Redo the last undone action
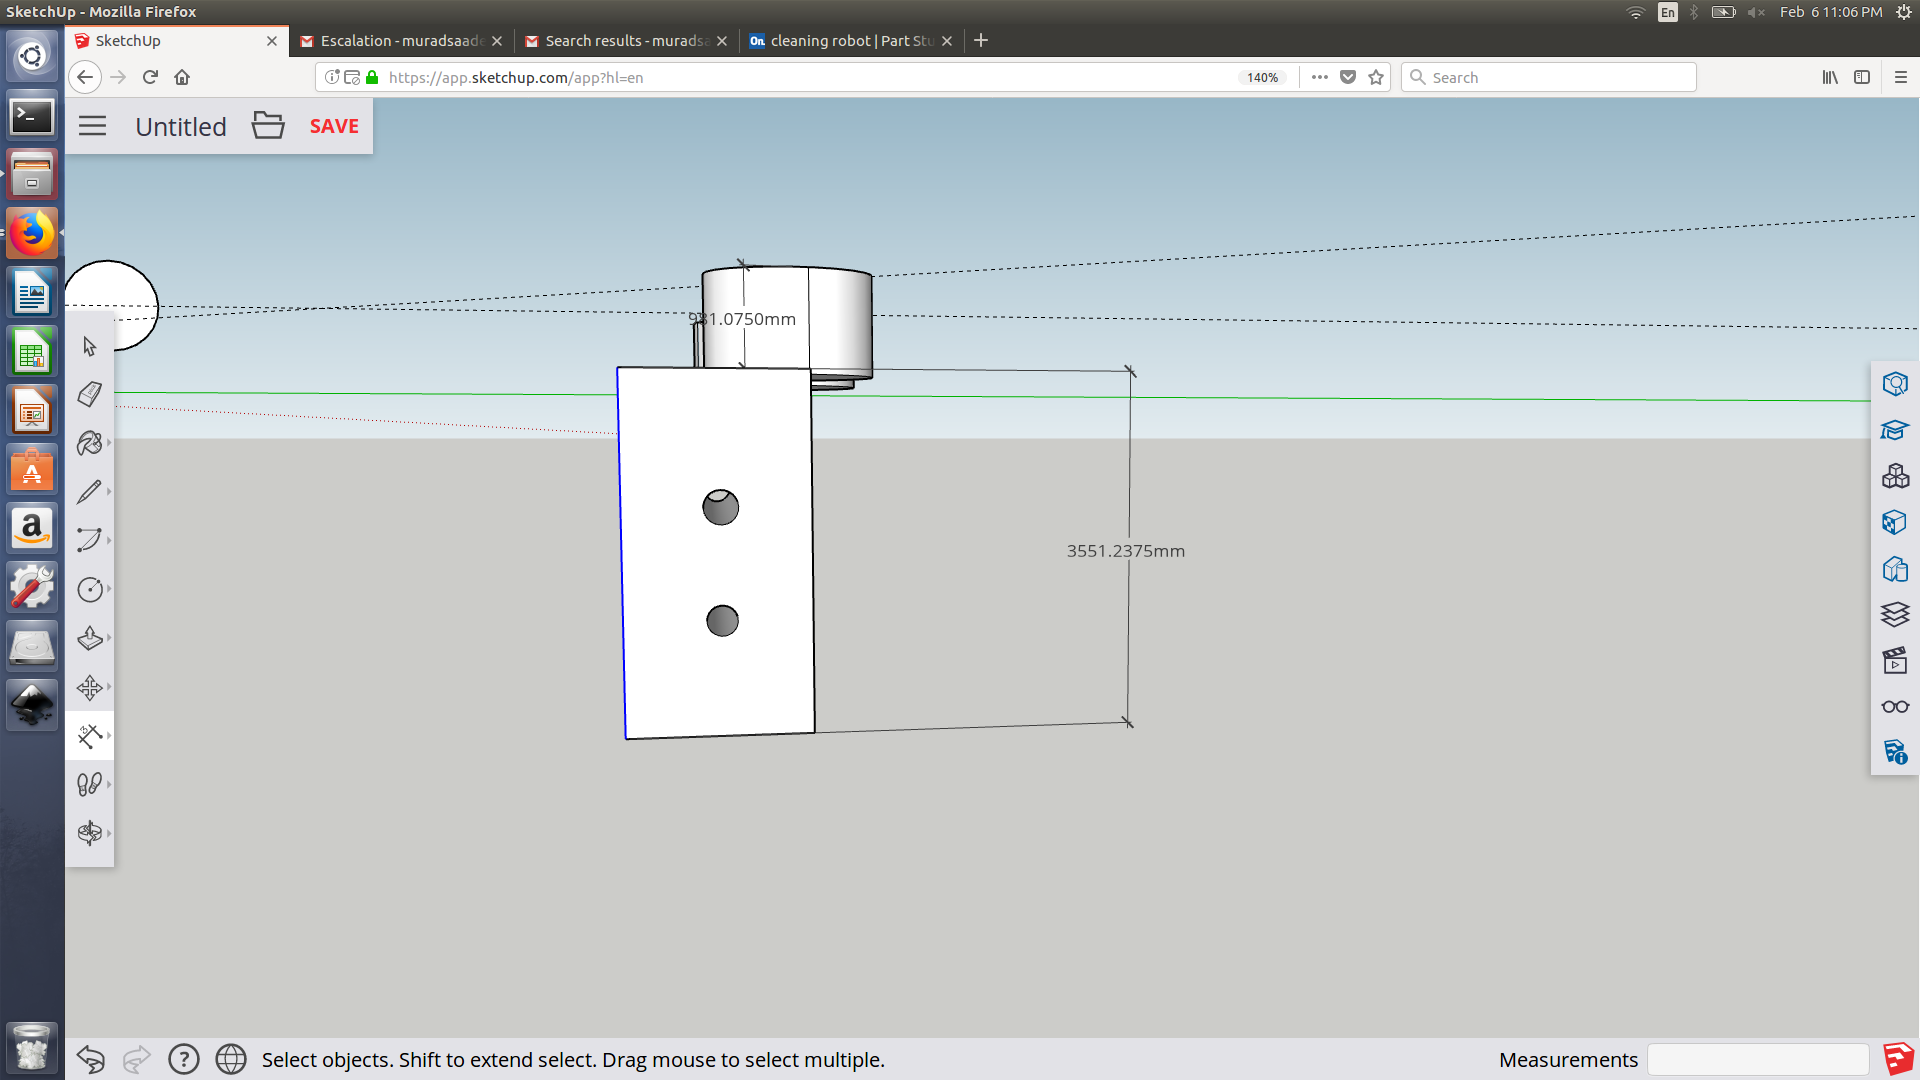The width and height of the screenshot is (1920, 1080). click(136, 1059)
